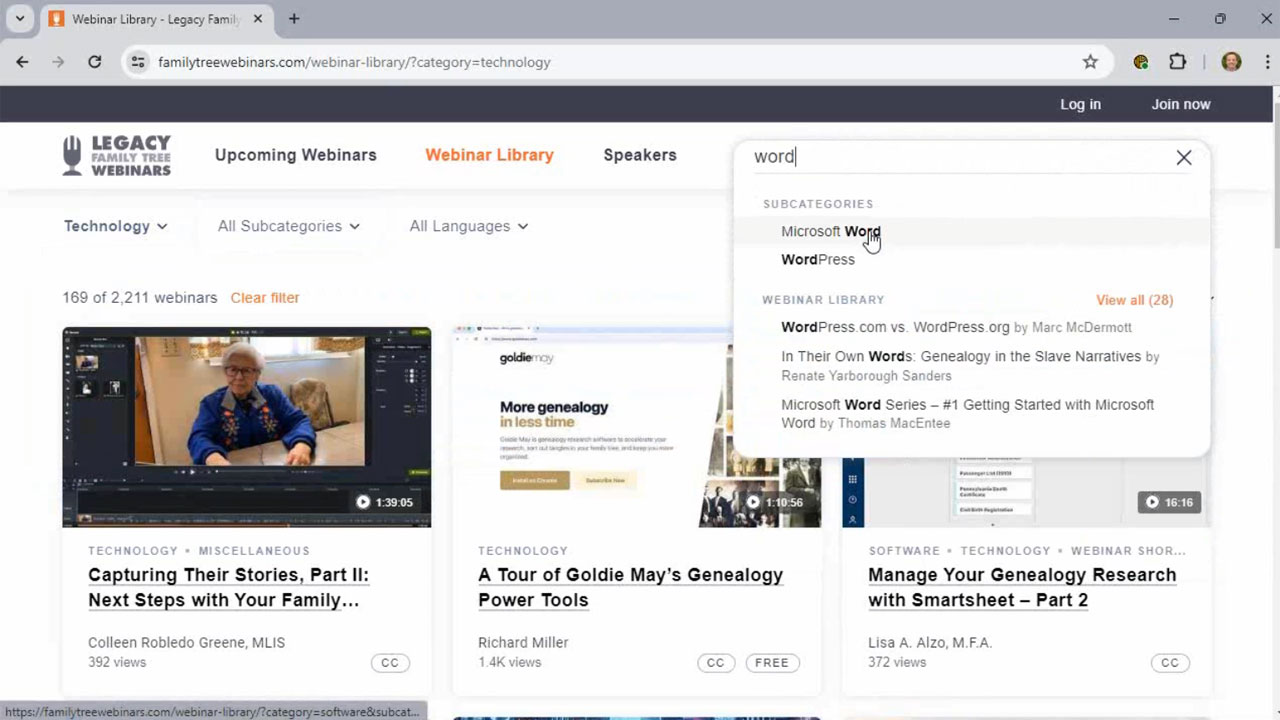Open the browser extensions puzzle icon
1280x720 pixels.
coord(1178,61)
